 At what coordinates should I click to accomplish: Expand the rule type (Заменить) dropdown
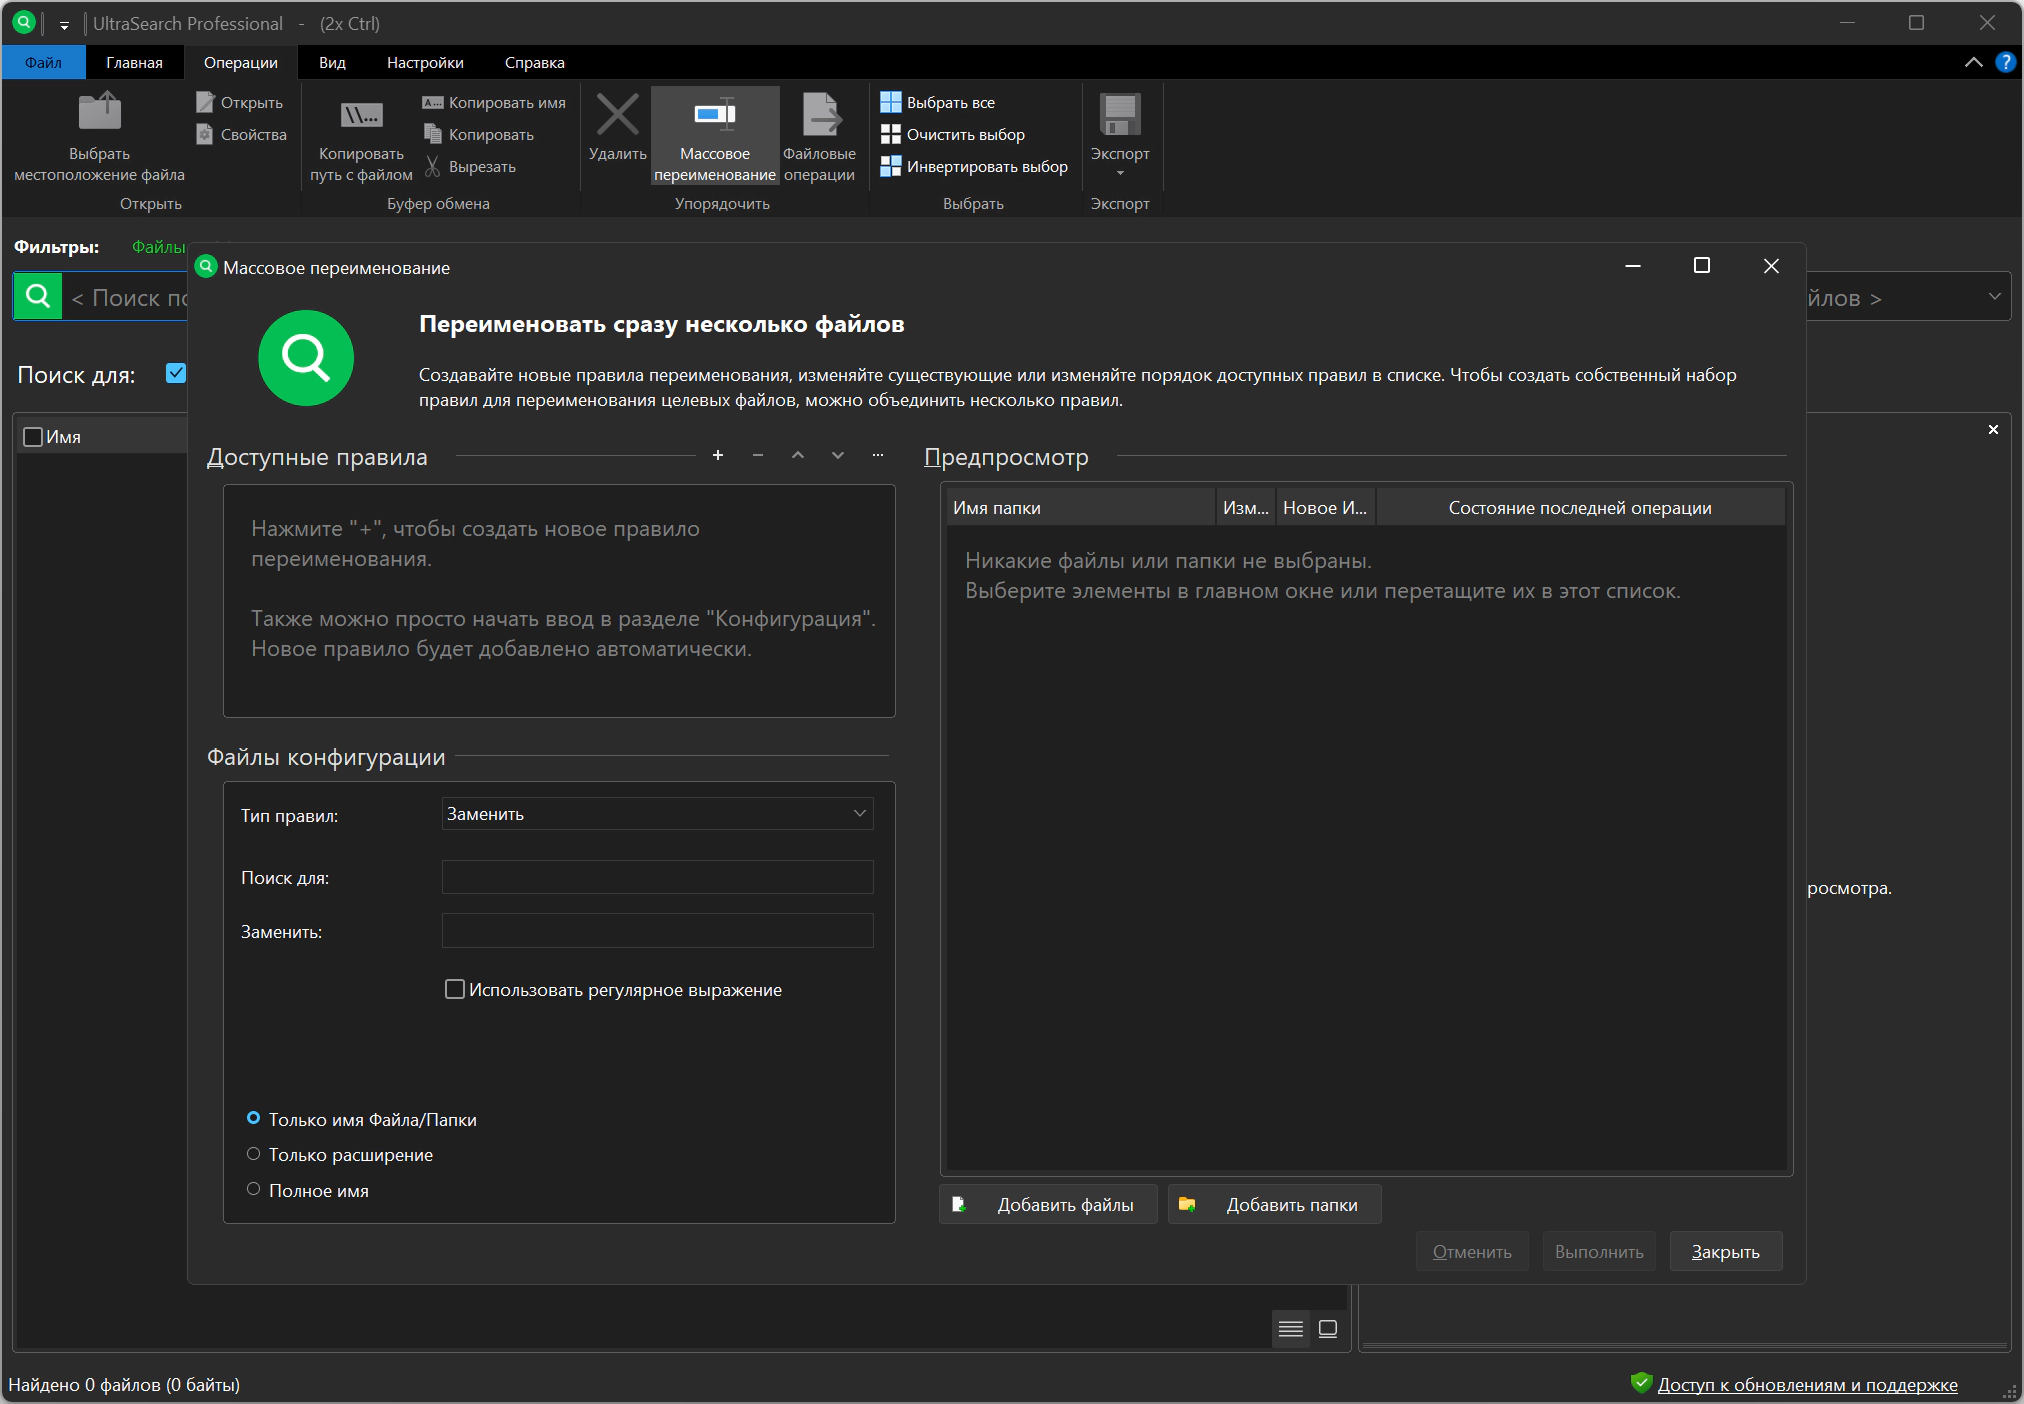[859, 814]
